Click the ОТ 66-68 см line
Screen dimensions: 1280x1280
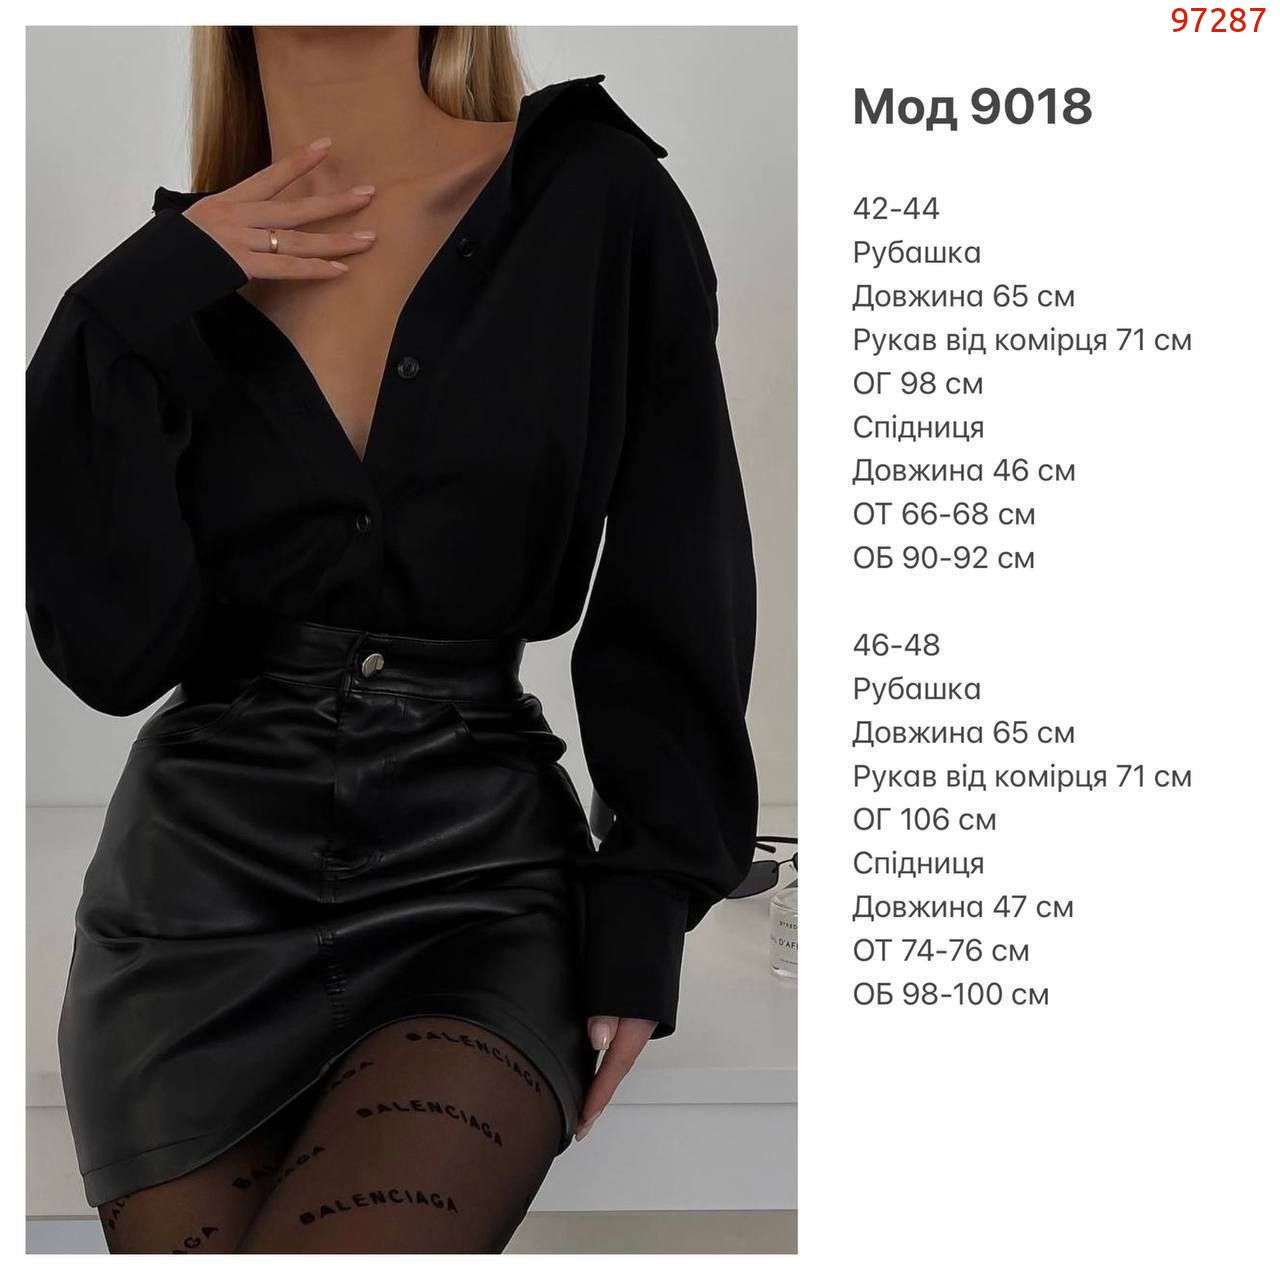944,515
